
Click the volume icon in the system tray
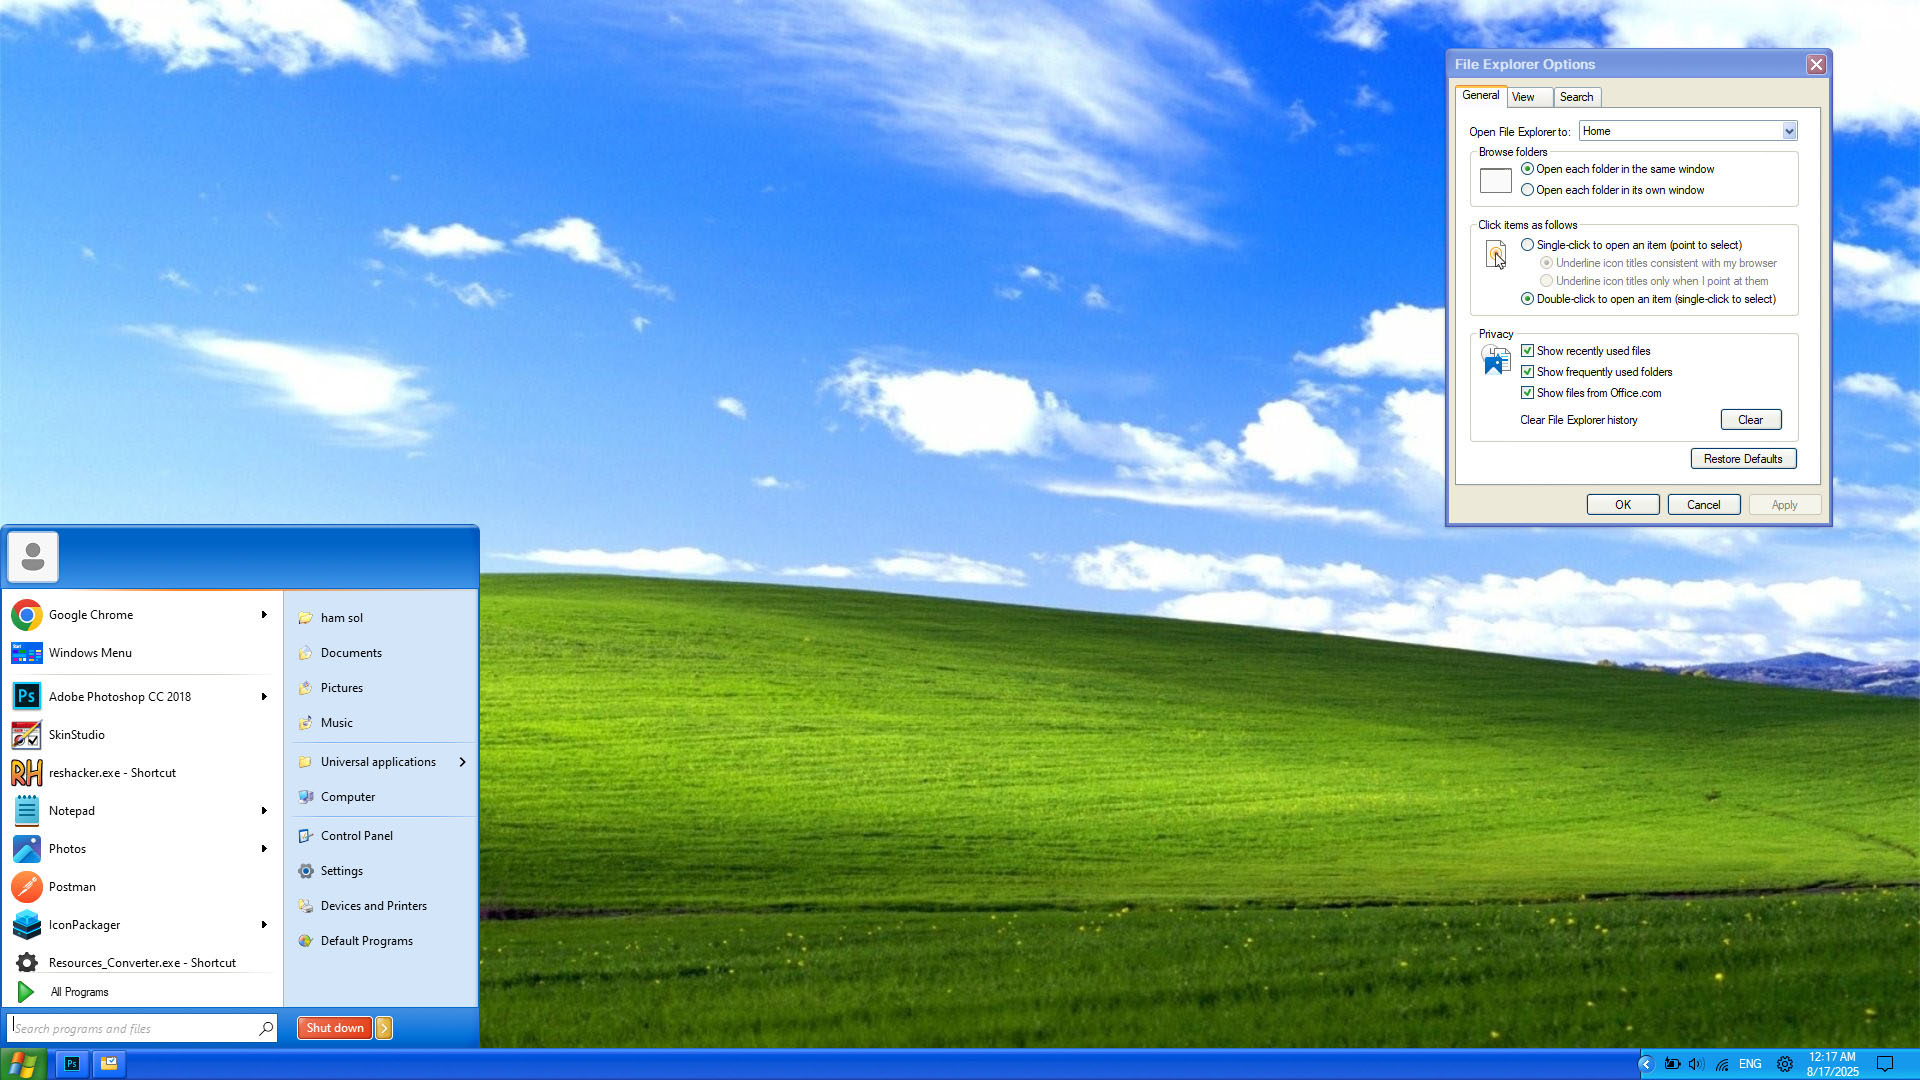click(x=1695, y=1064)
